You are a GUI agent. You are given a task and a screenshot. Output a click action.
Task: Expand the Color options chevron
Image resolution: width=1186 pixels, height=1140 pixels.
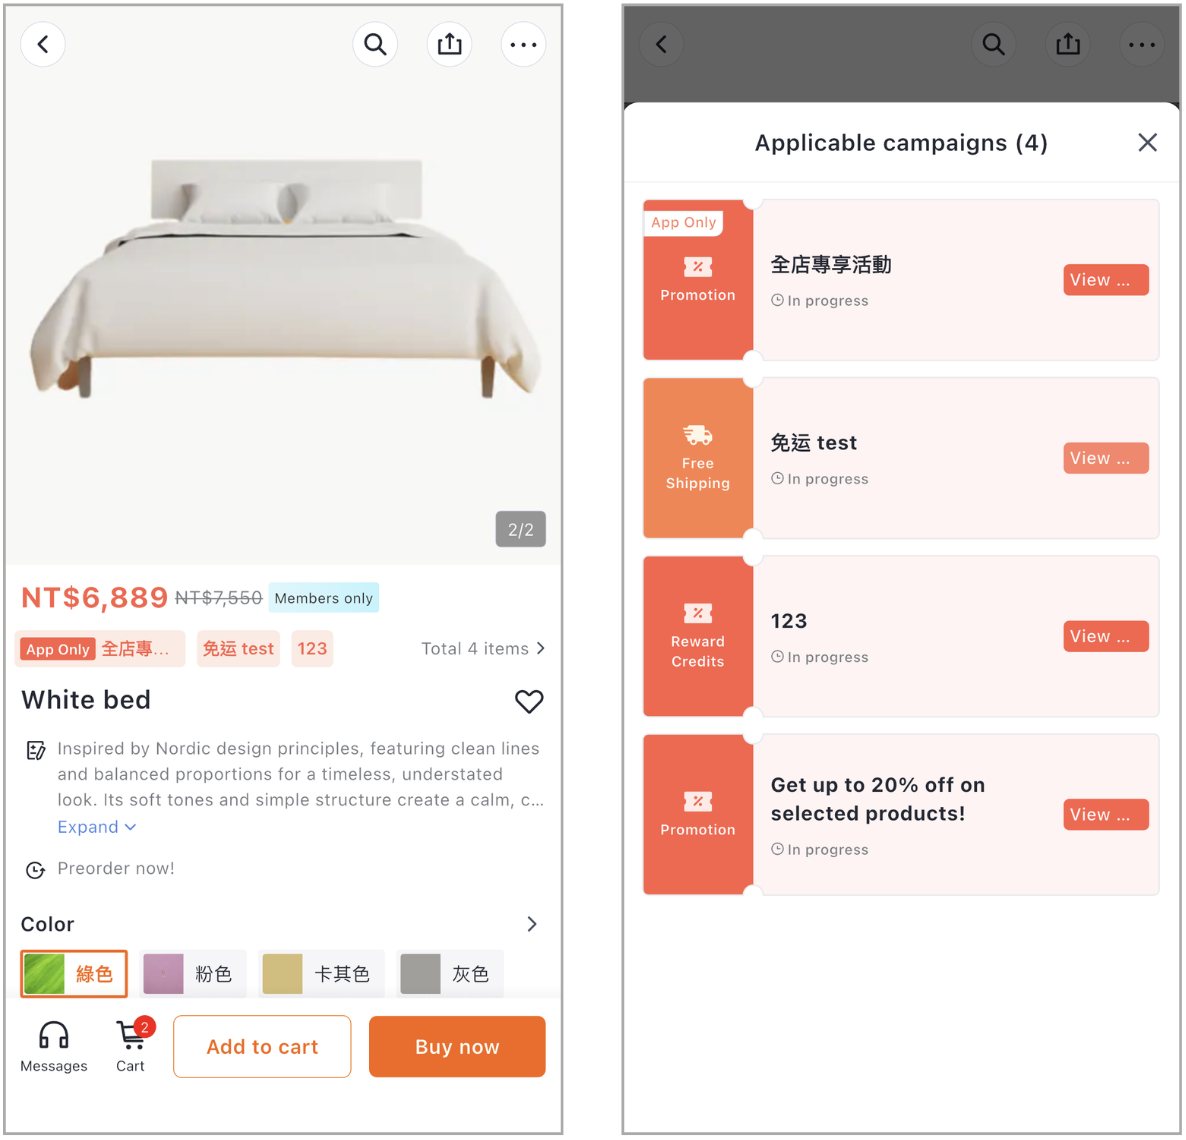[x=532, y=924]
